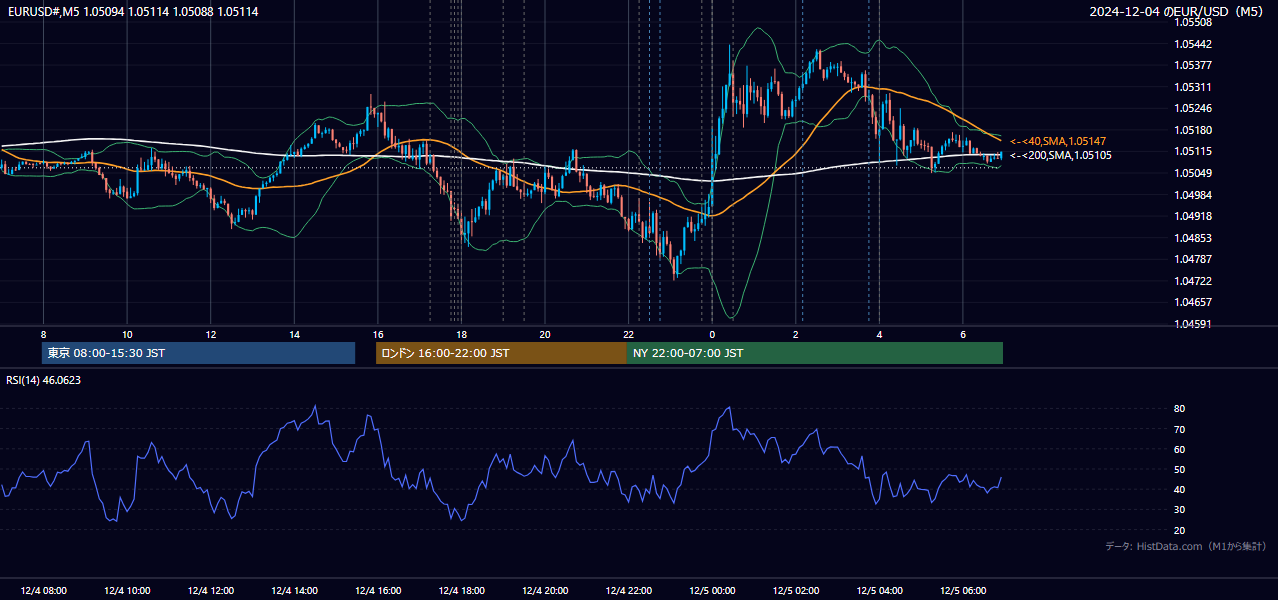Click the 12/4 10:00 bottom date label
This screenshot has height=600, width=1278.
pyautogui.click(x=127, y=591)
